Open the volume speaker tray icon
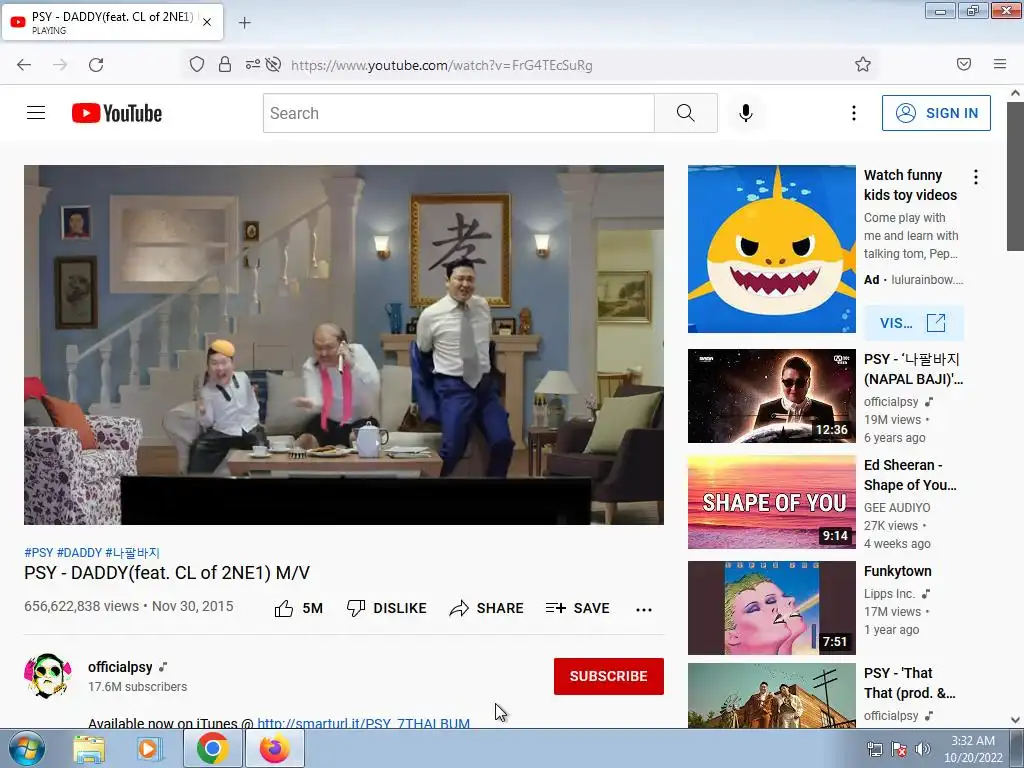1024x768 pixels. click(922, 749)
